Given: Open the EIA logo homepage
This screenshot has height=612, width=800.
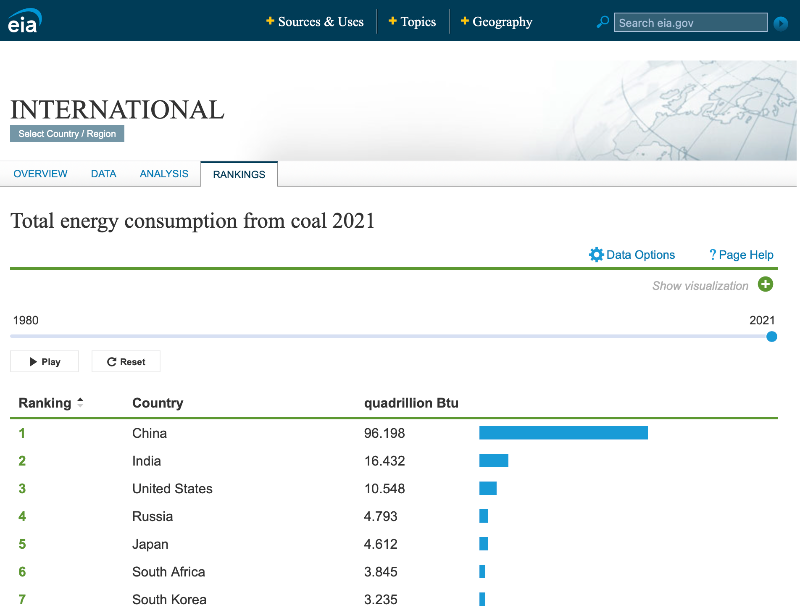Looking at the screenshot, I should [24, 21].
